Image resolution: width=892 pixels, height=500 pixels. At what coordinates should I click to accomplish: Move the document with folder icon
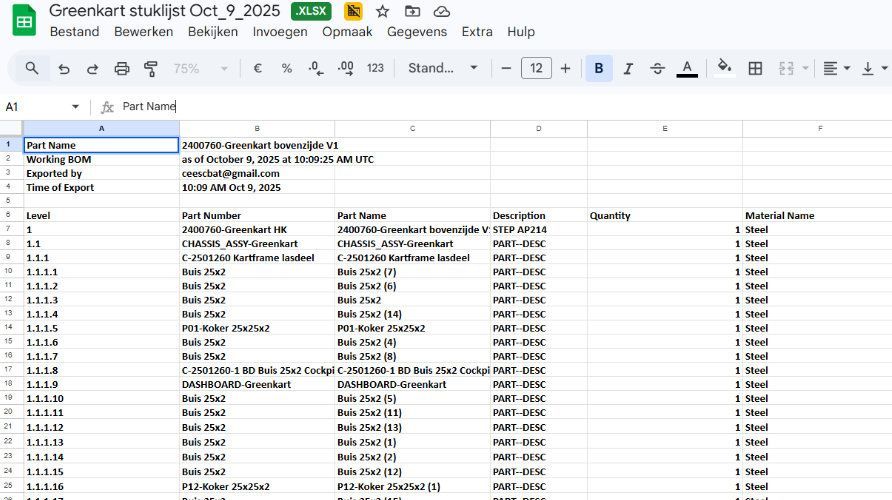click(412, 11)
